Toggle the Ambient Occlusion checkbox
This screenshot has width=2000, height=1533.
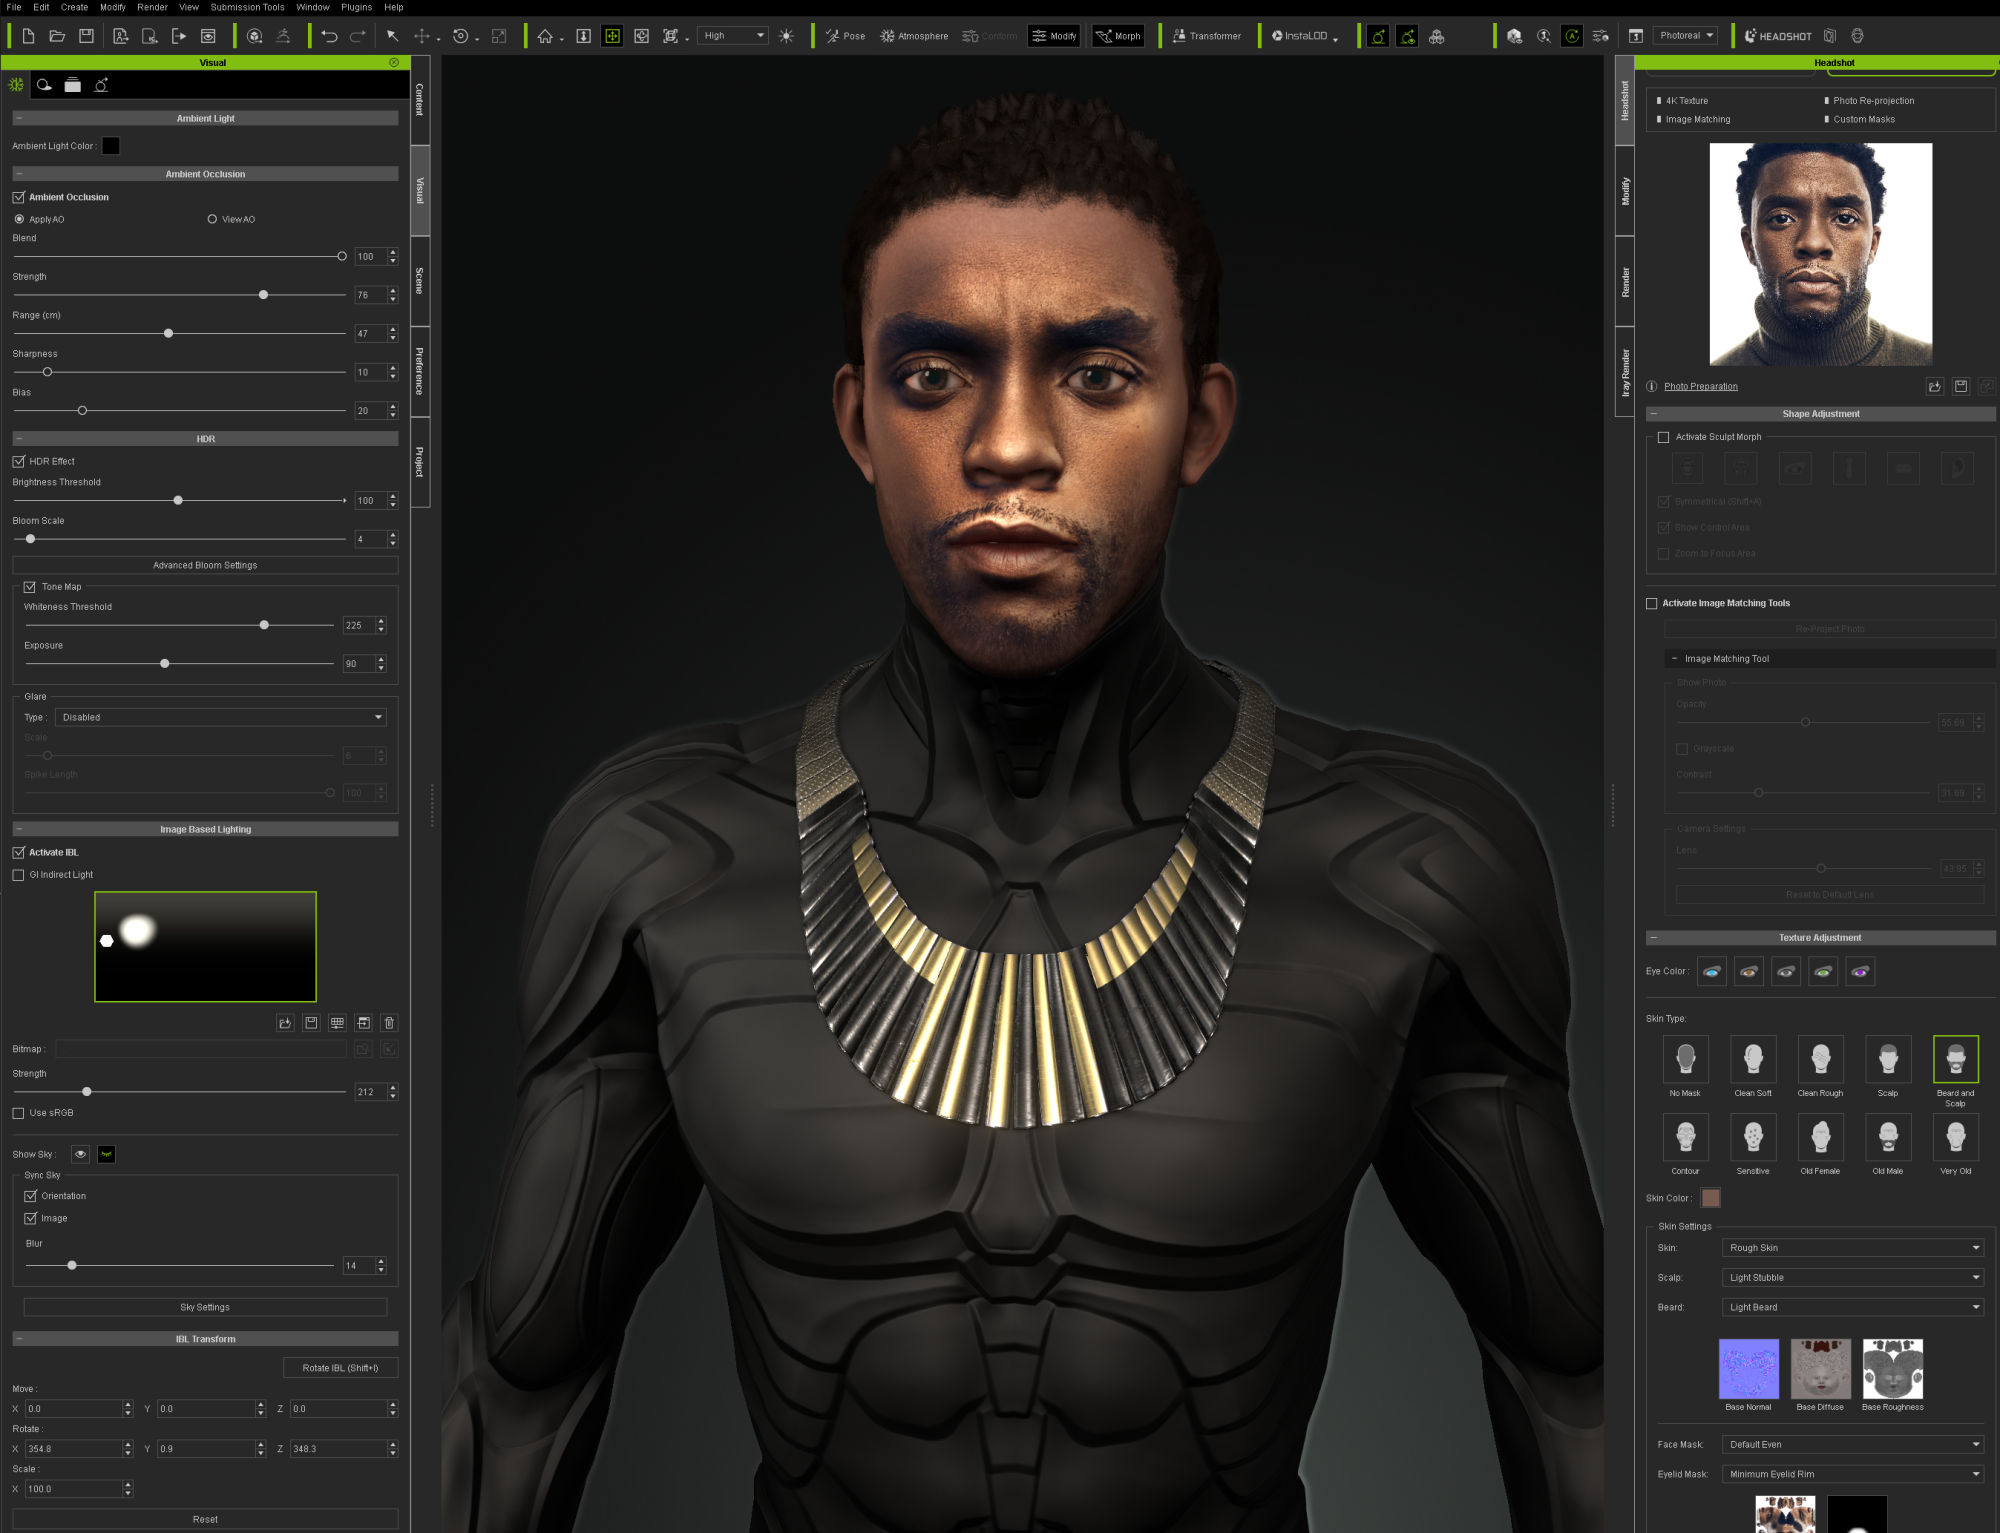(x=18, y=197)
